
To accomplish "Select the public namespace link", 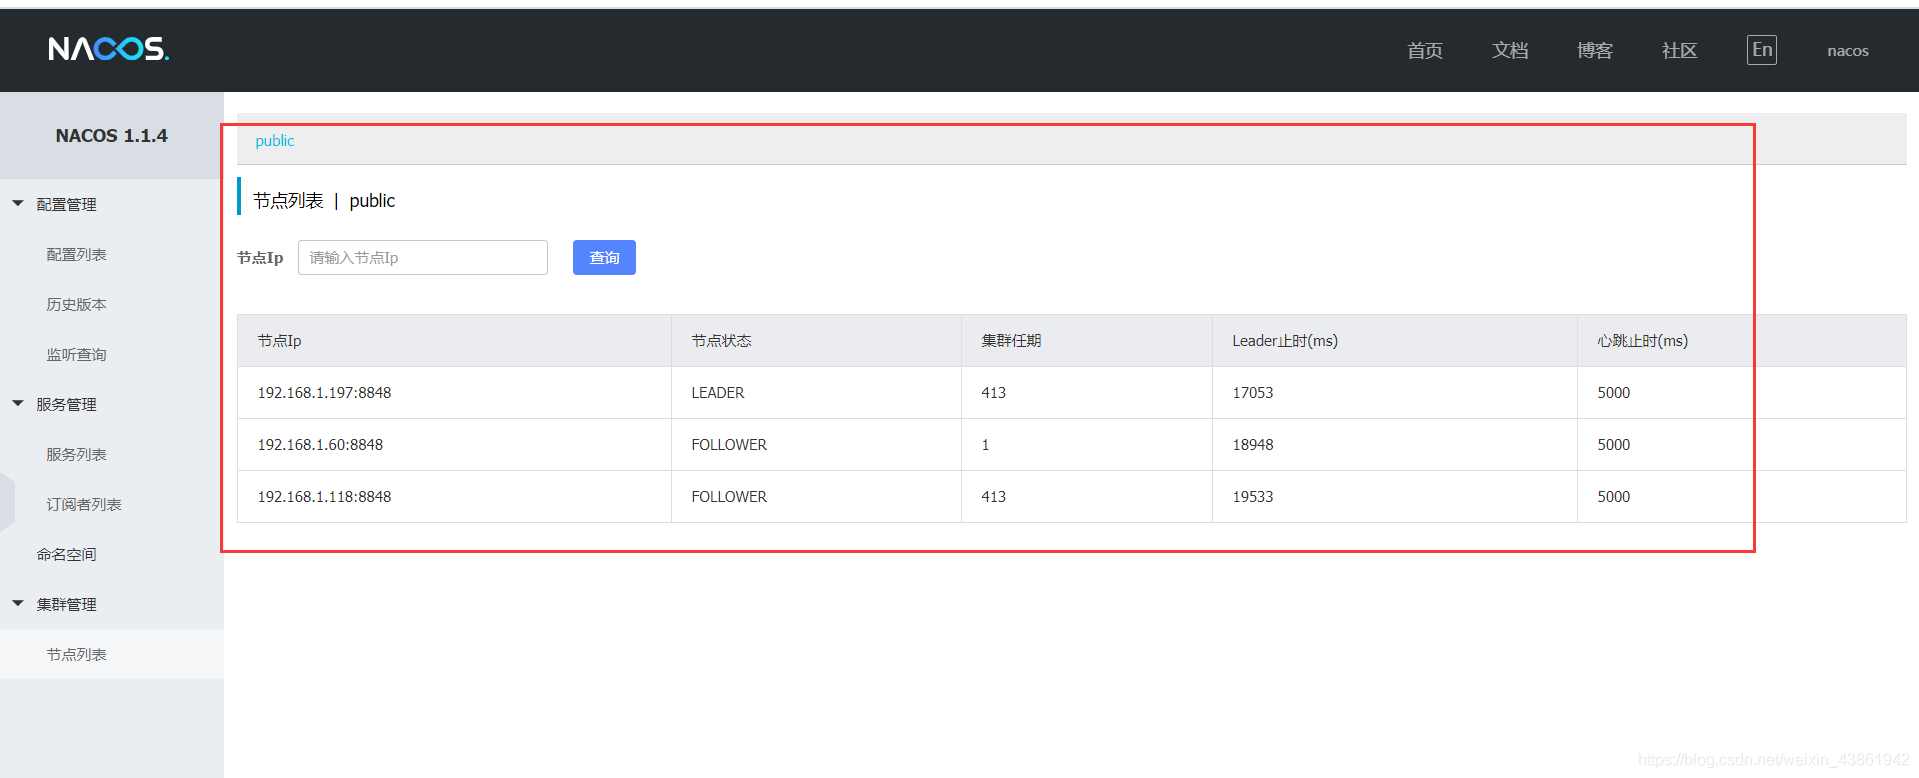I will [275, 141].
